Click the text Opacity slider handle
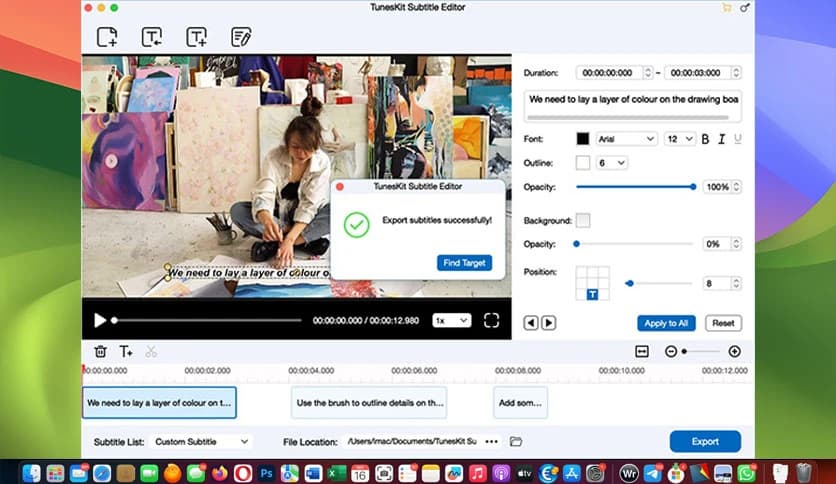The height and width of the screenshot is (484, 836). coord(693,187)
